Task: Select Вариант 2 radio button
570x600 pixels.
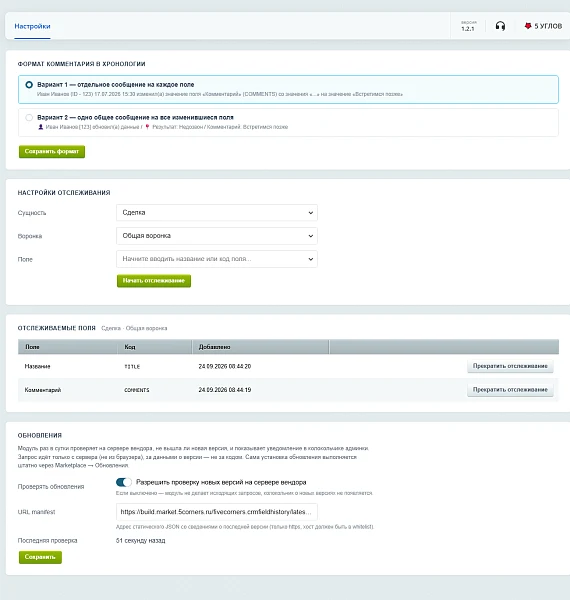Action: click(x=29, y=117)
